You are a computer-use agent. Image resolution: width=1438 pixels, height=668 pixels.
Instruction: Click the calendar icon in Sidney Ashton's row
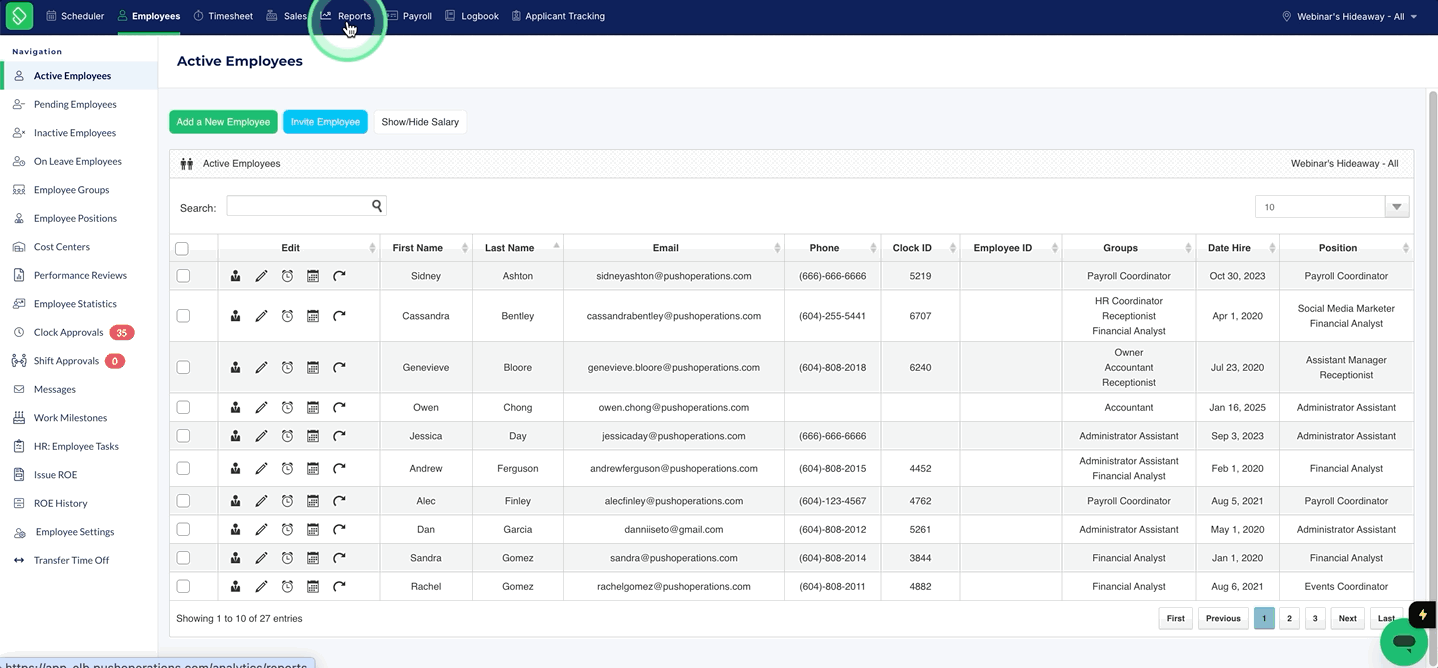(x=313, y=276)
